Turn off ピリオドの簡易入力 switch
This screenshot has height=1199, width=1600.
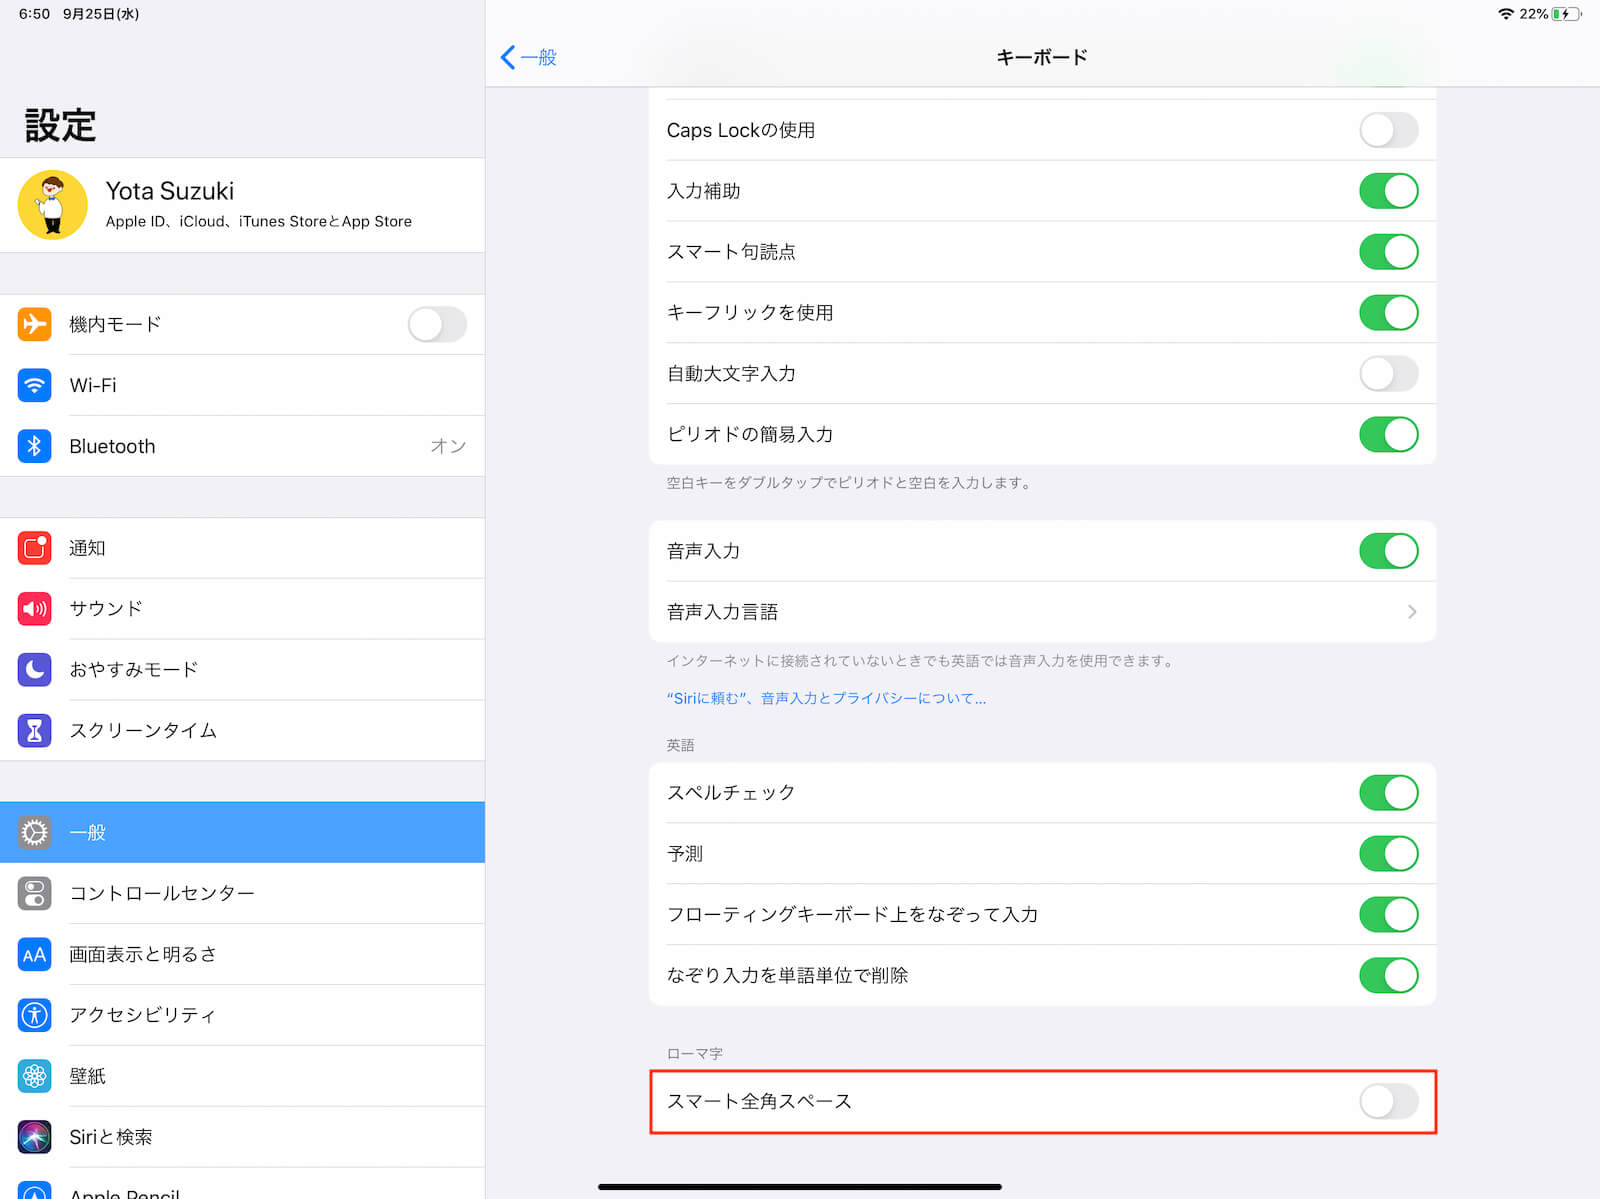point(1388,435)
